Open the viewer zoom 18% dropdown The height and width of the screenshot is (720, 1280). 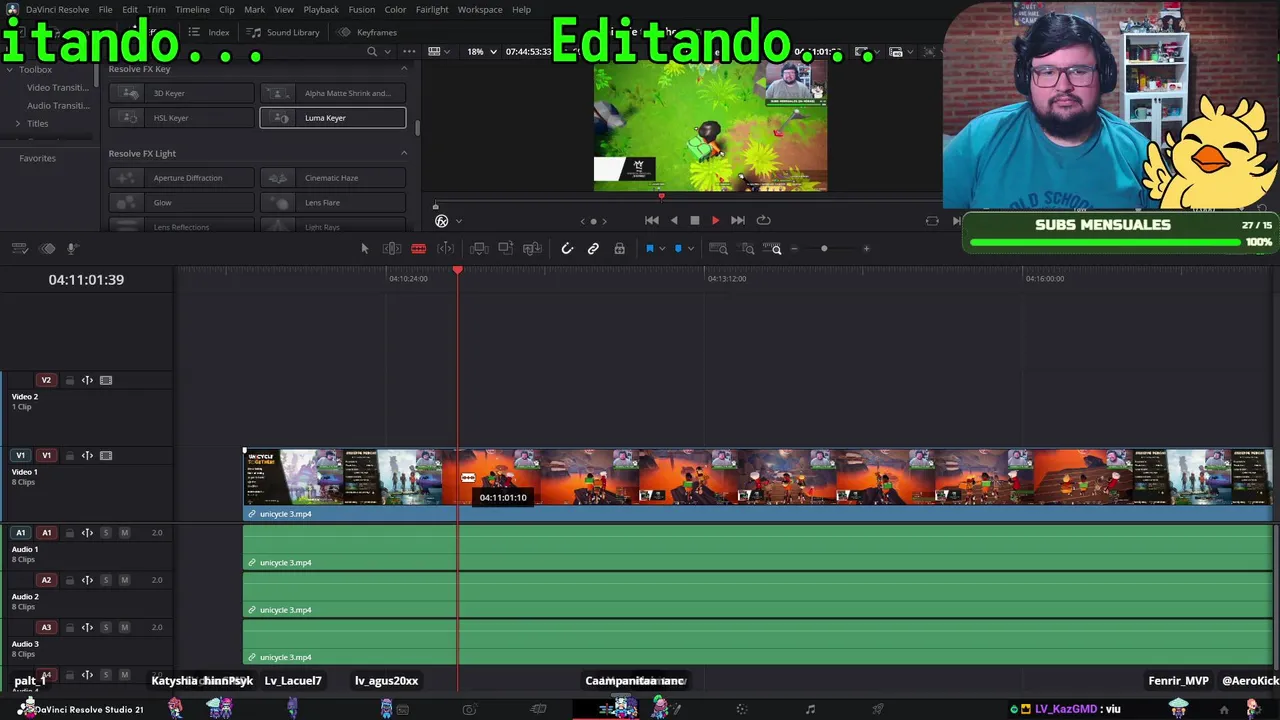click(x=482, y=52)
